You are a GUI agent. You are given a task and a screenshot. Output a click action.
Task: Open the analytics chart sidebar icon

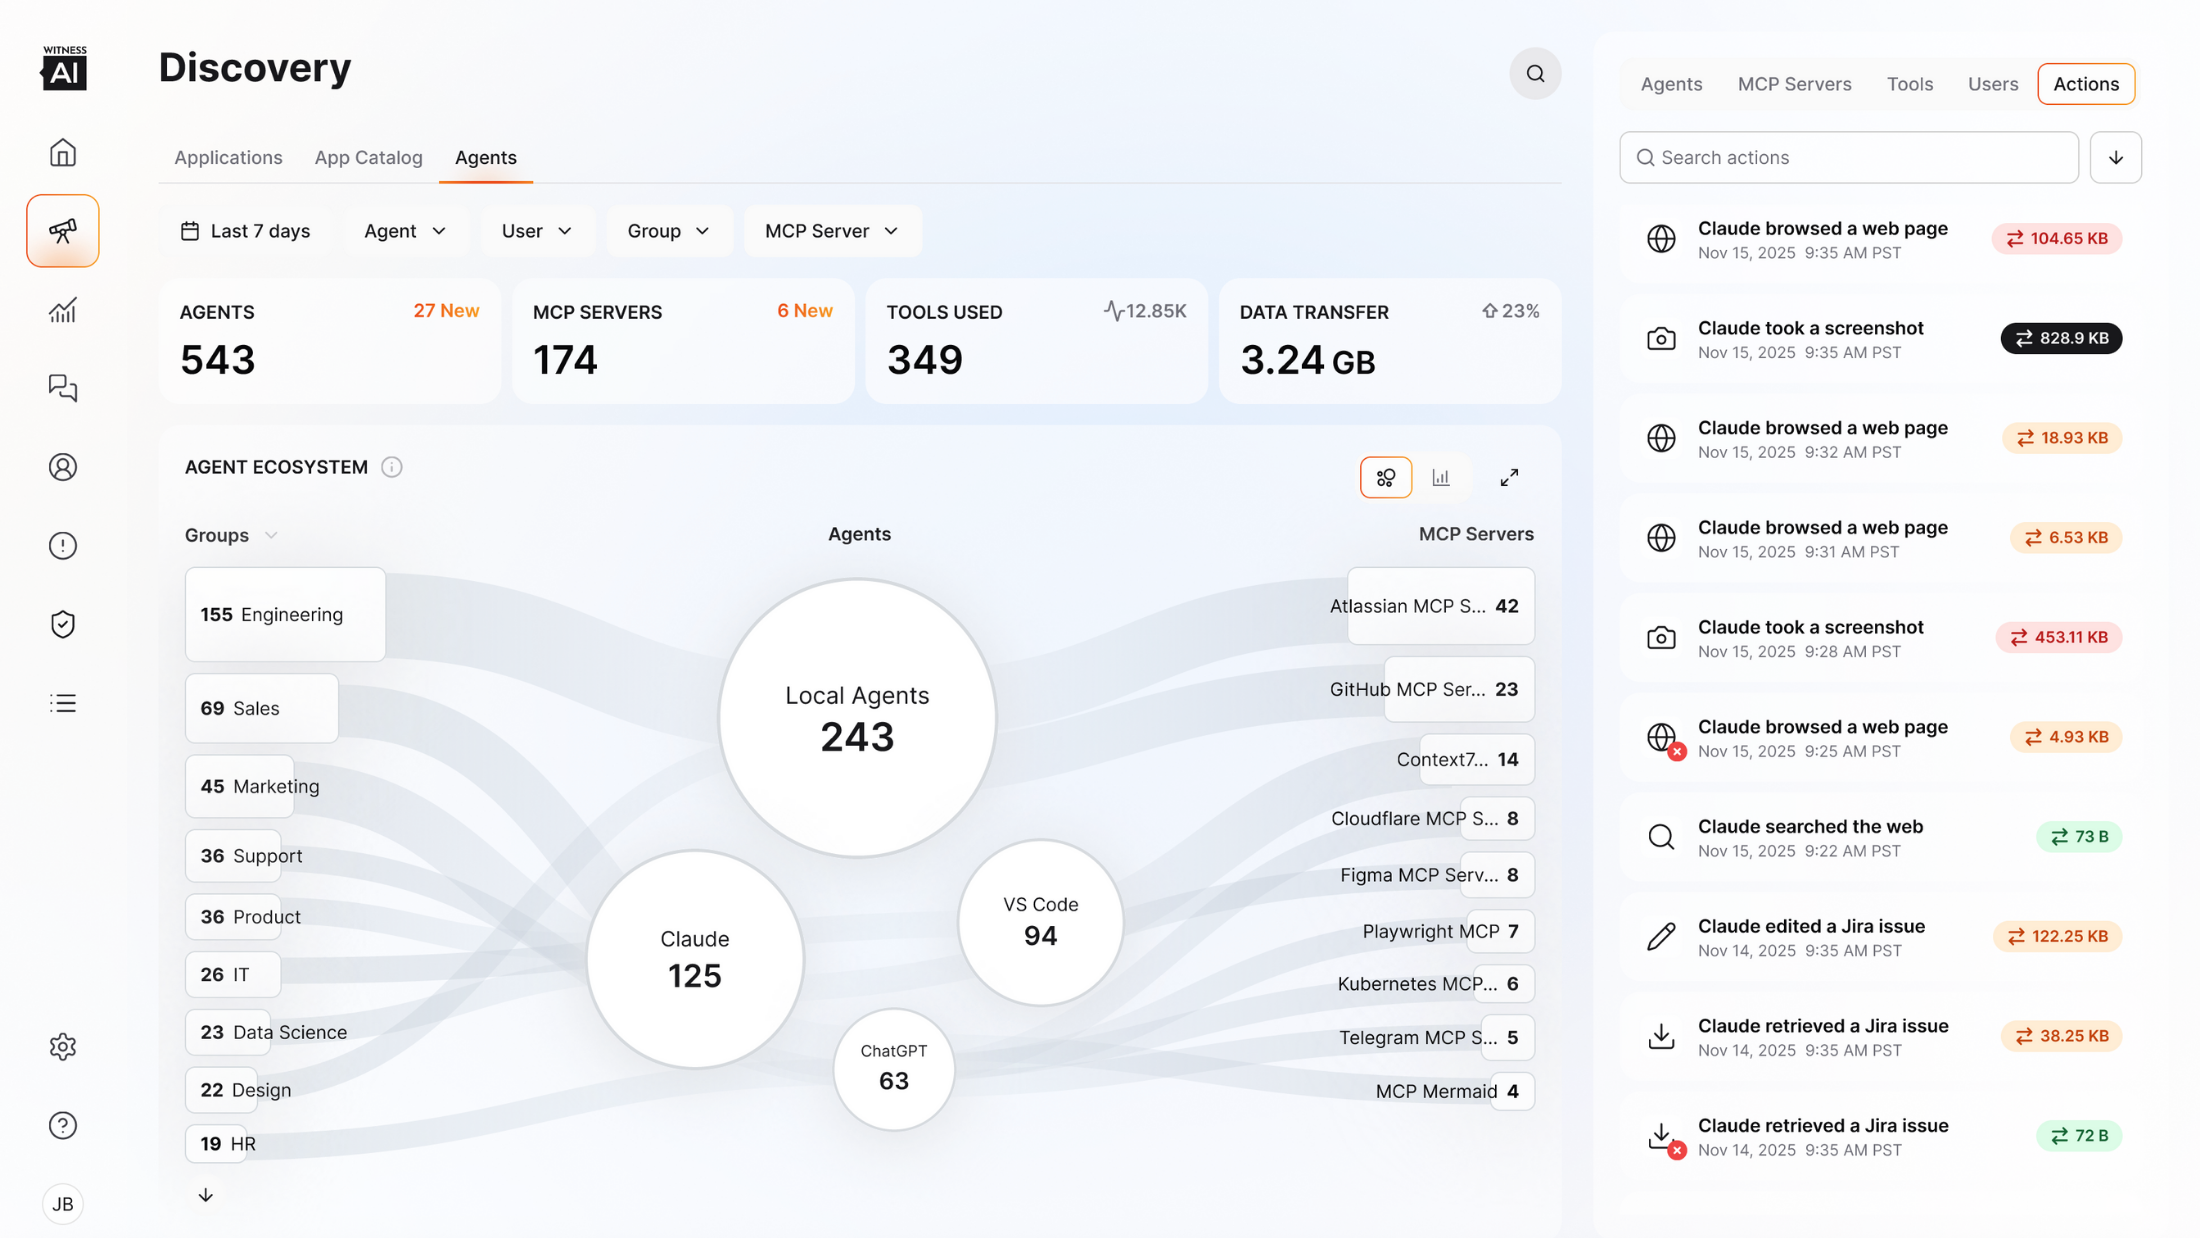[x=63, y=310]
